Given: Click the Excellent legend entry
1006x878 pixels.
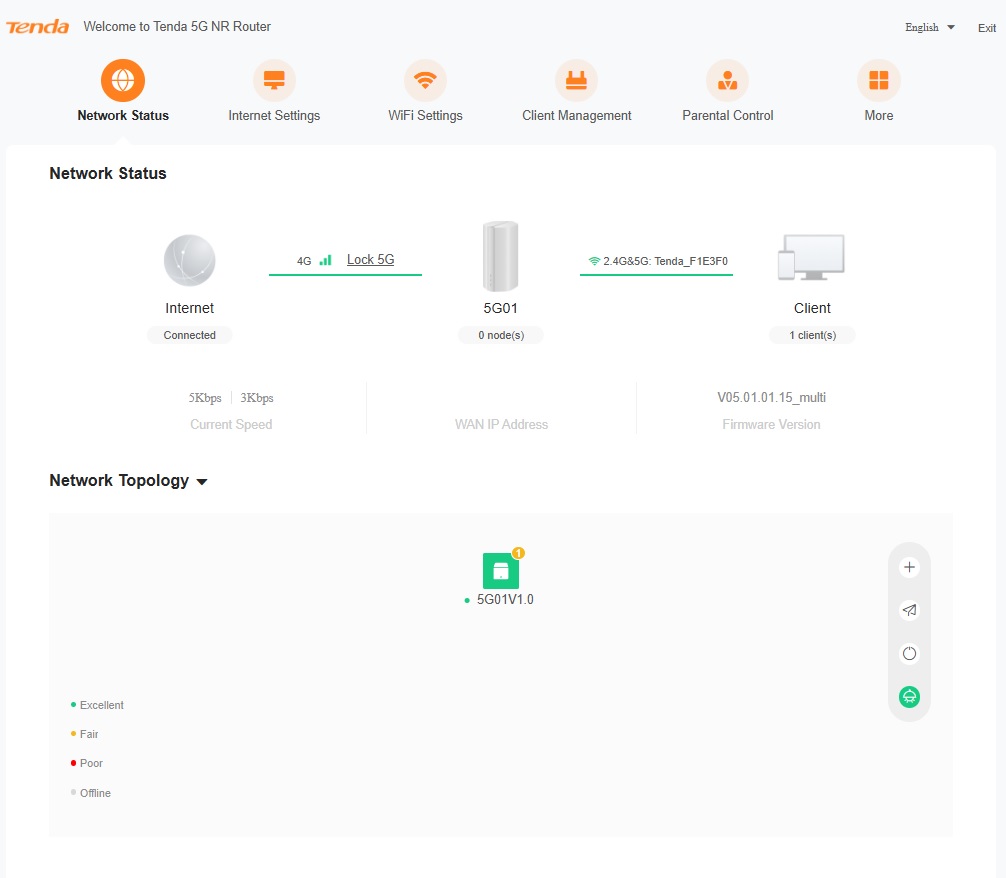Looking at the screenshot, I should tap(97, 705).
